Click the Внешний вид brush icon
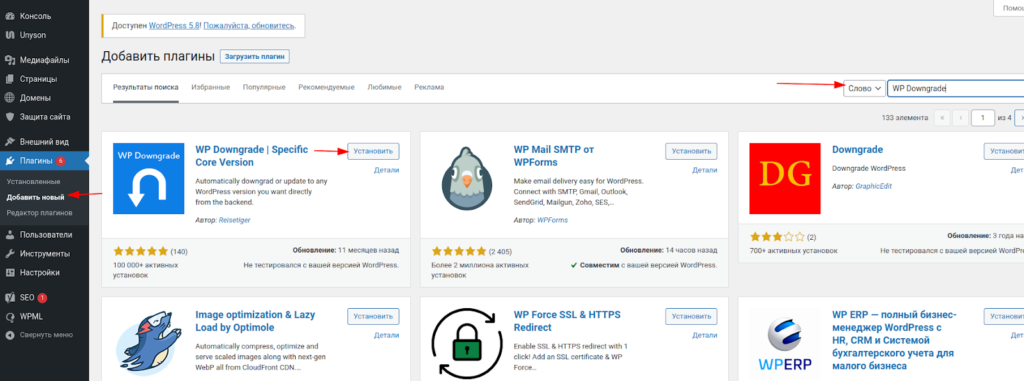1024x381 pixels. (x=10, y=142)
